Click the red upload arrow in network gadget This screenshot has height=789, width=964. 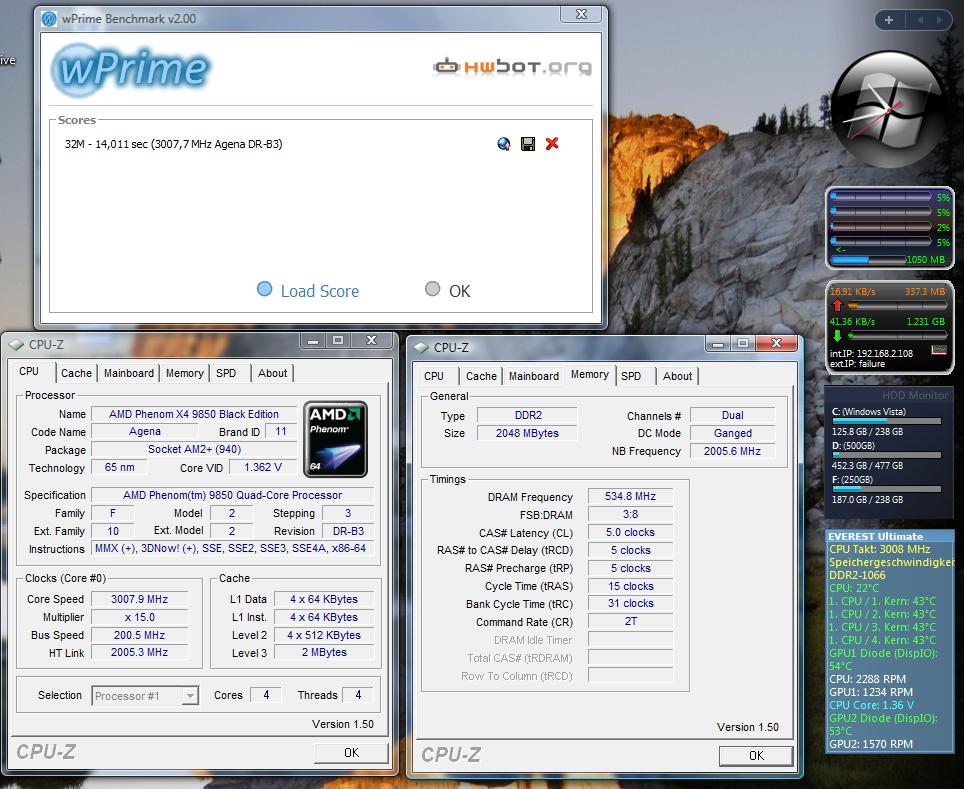837,305
